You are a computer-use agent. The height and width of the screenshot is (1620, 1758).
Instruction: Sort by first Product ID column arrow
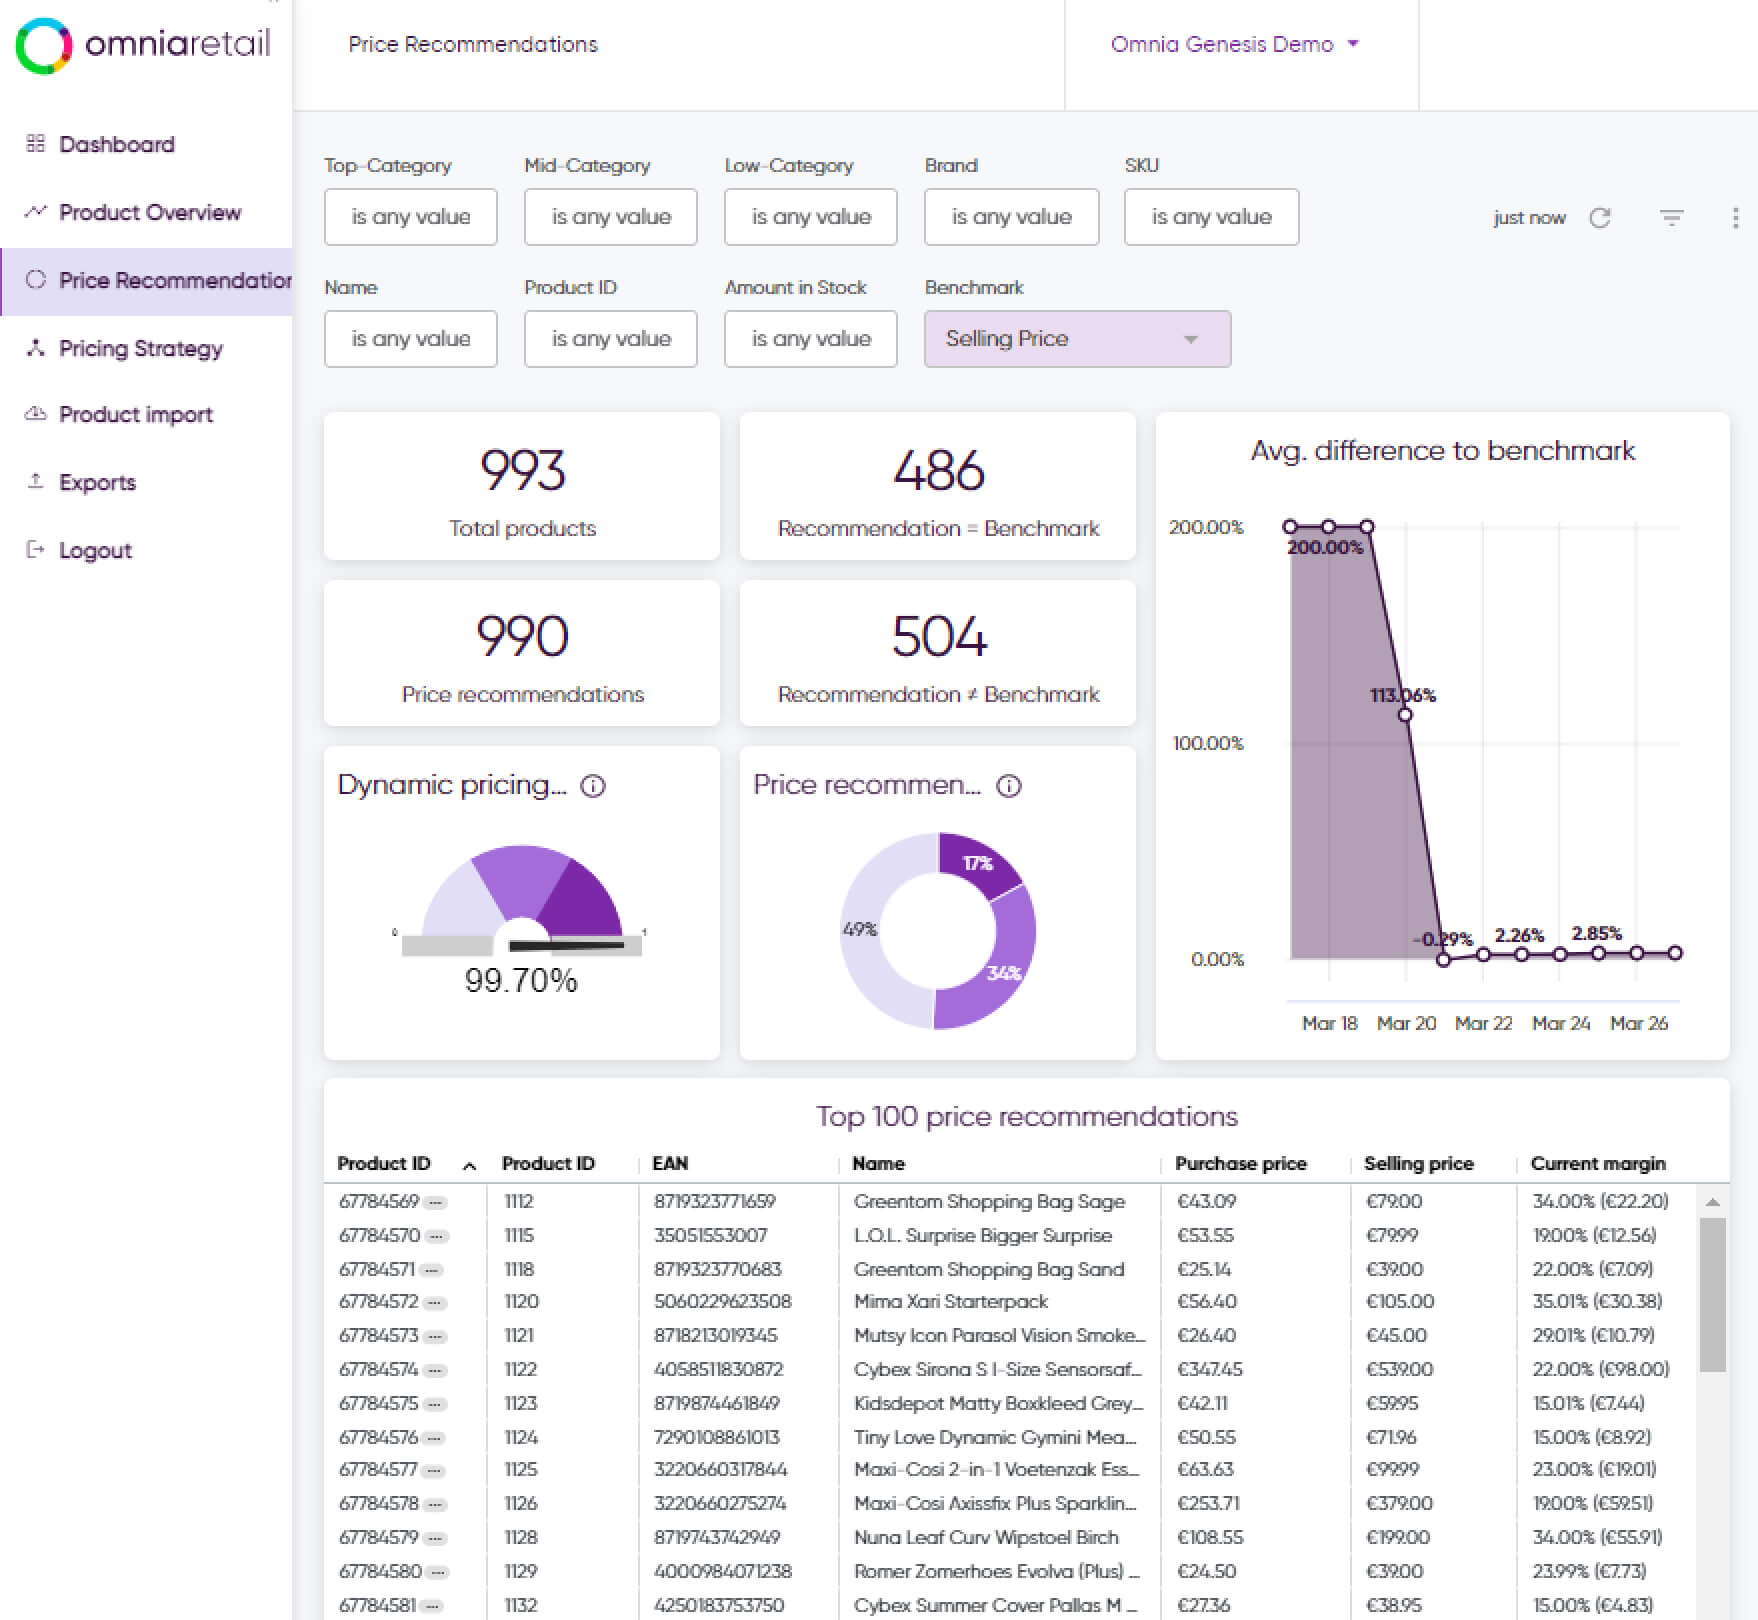[x=469, y=1165]
